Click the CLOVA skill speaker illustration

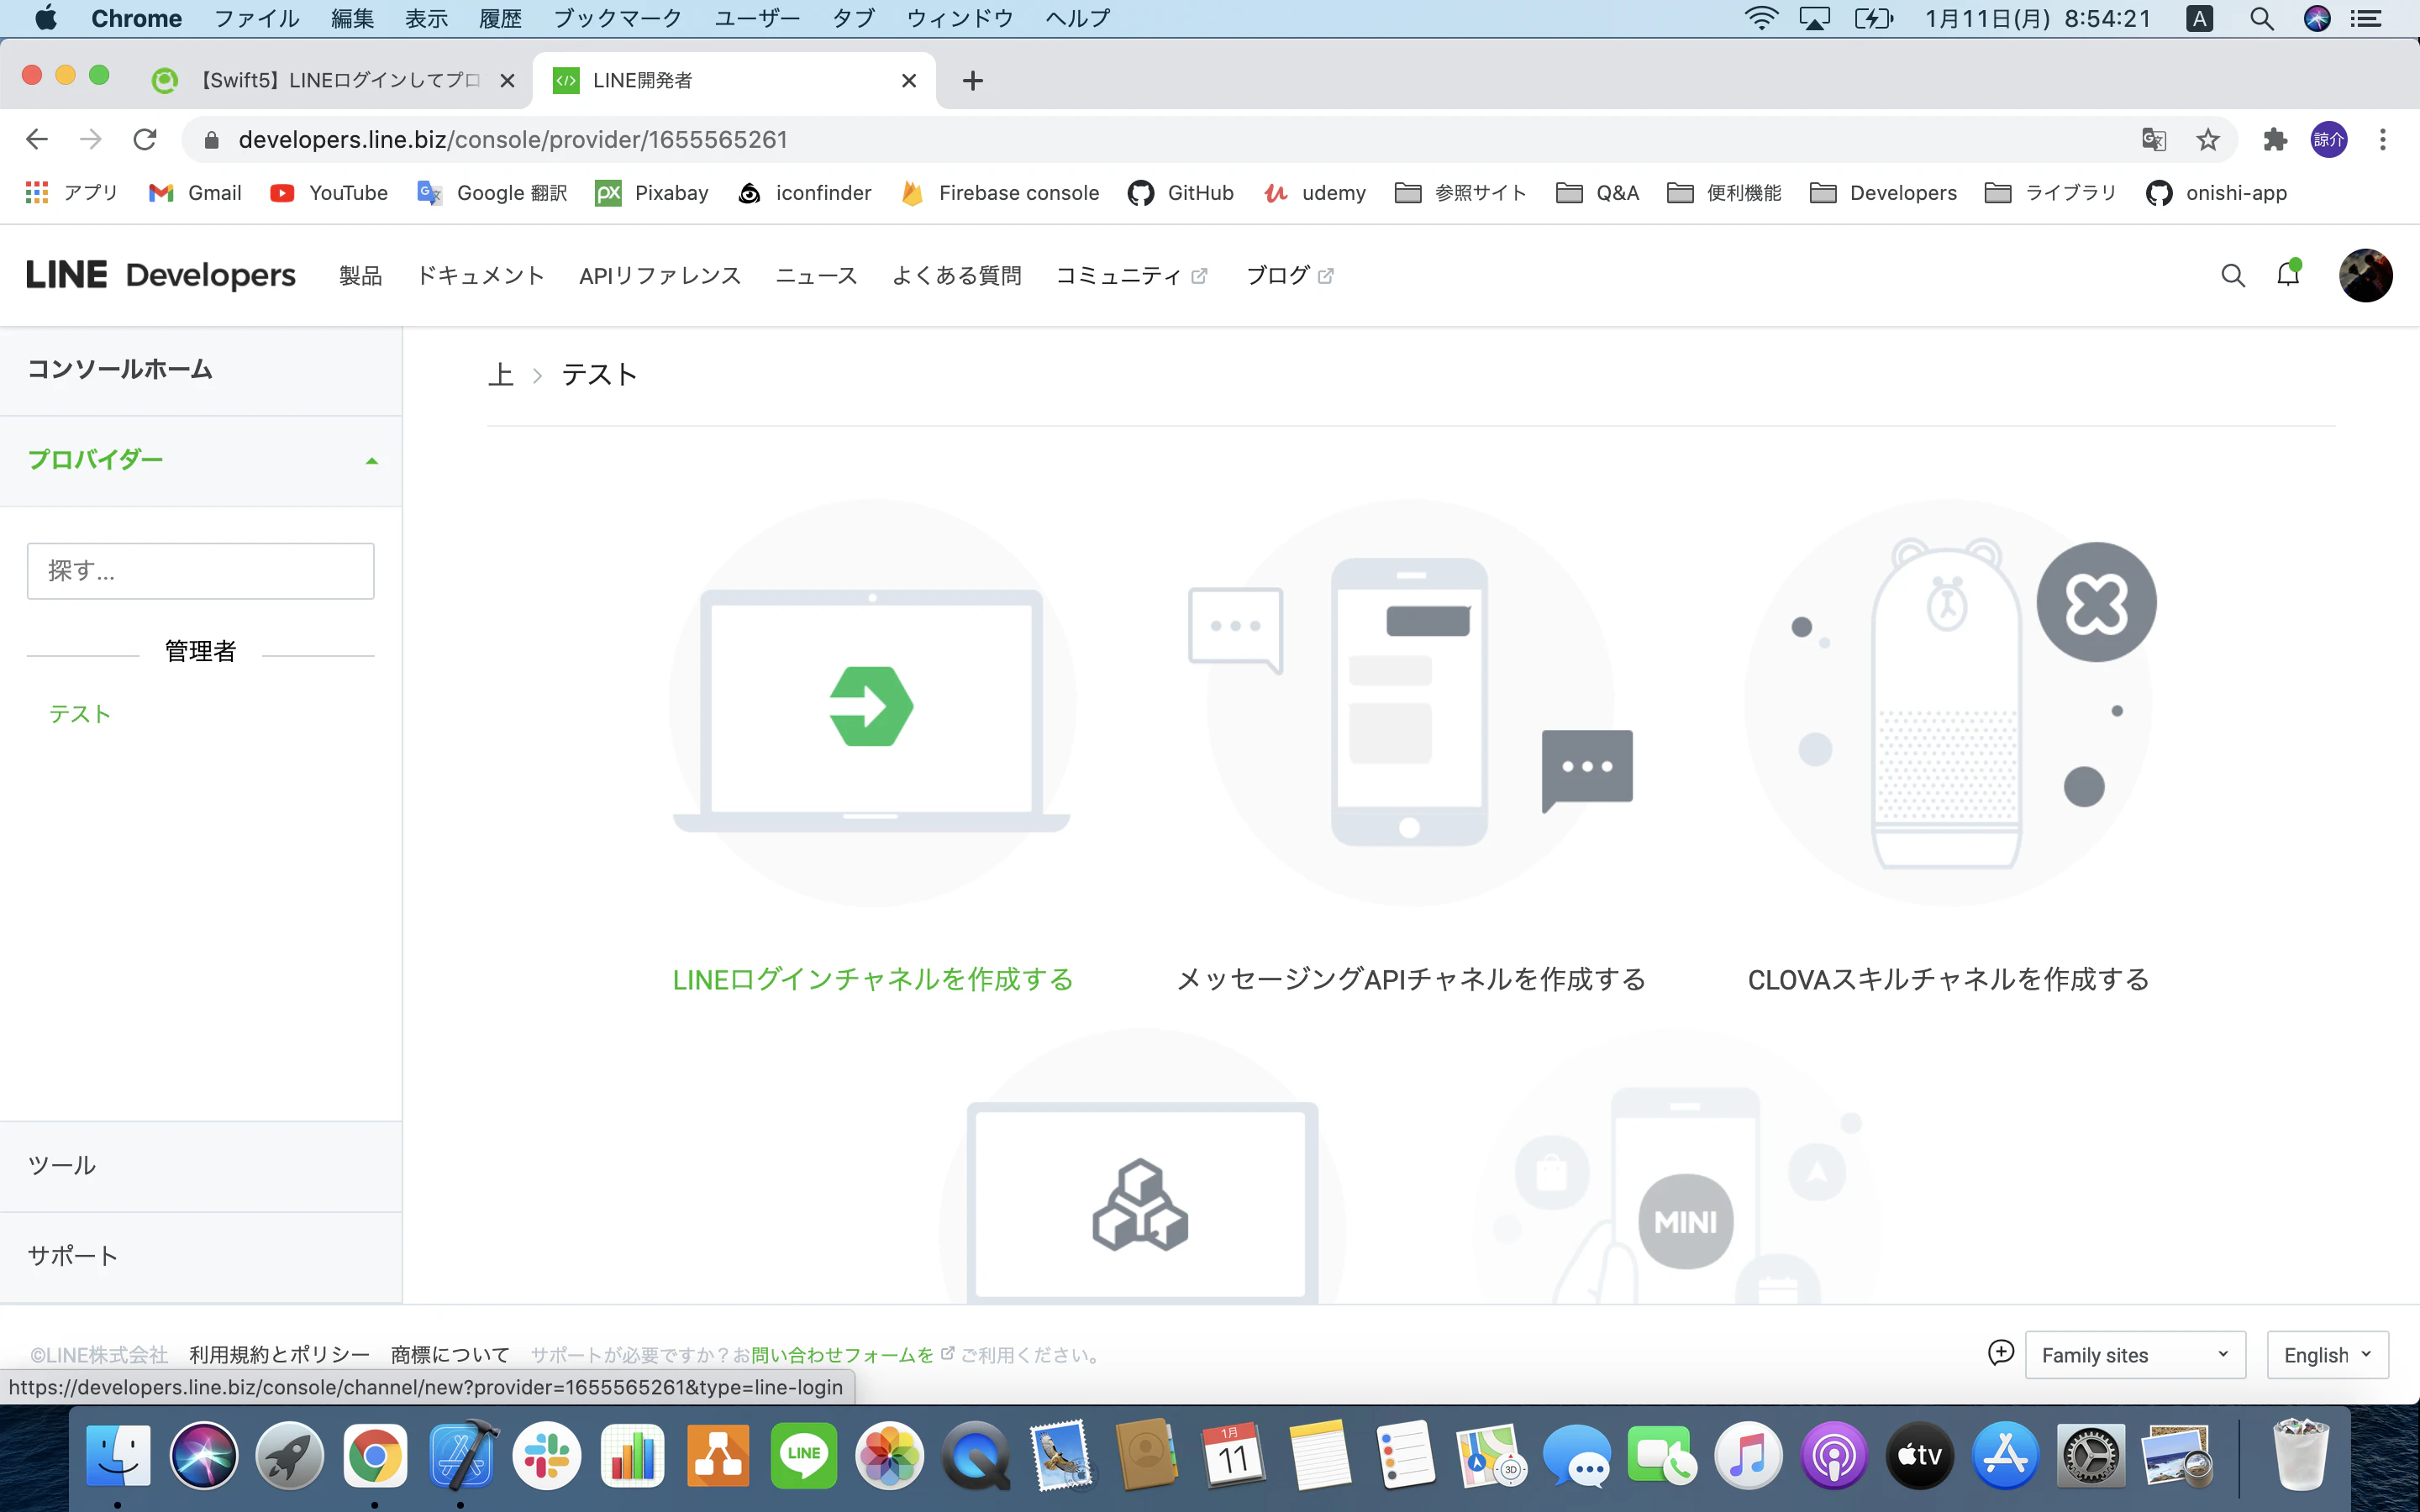(x=1950, y=703)
